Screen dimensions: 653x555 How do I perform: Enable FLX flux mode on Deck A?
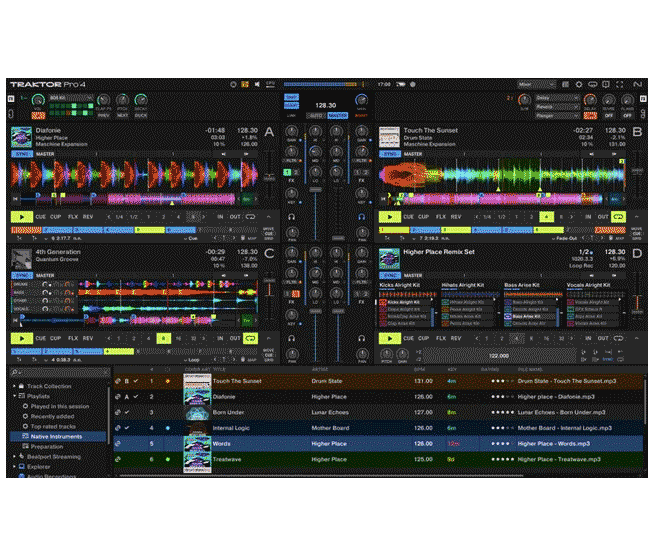point(73,217)
